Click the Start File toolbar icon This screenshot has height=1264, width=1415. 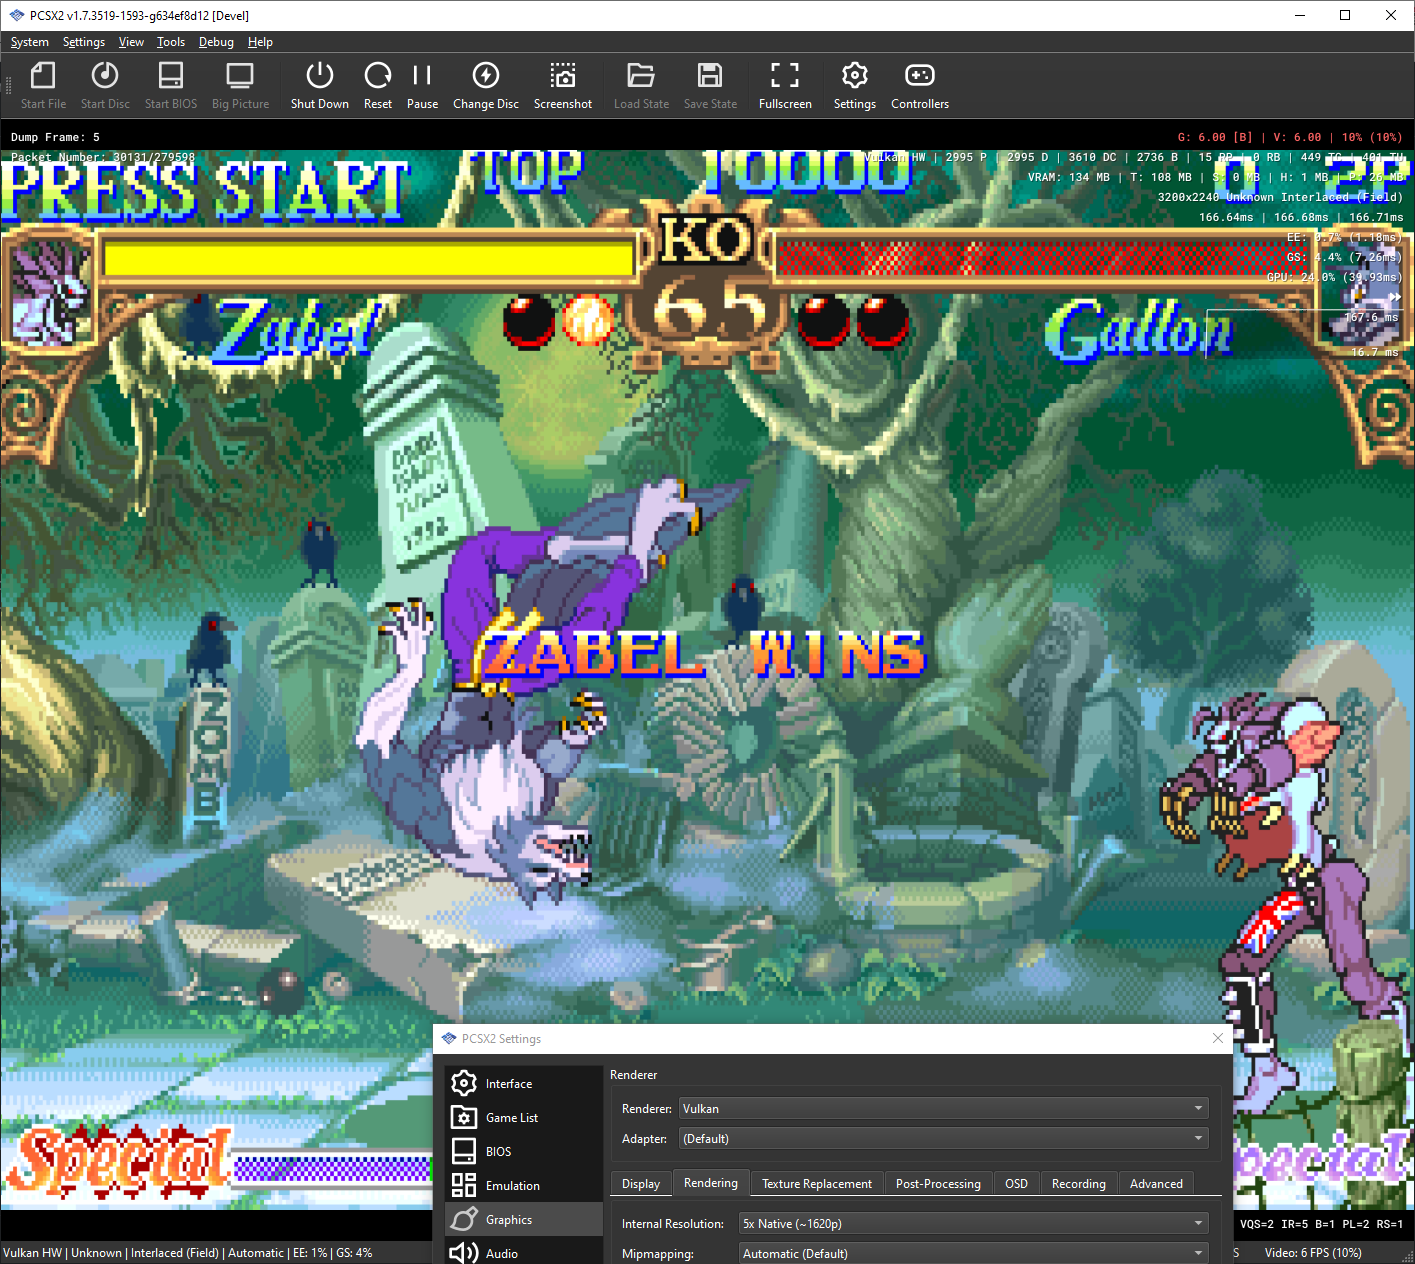tap(43, 86)
